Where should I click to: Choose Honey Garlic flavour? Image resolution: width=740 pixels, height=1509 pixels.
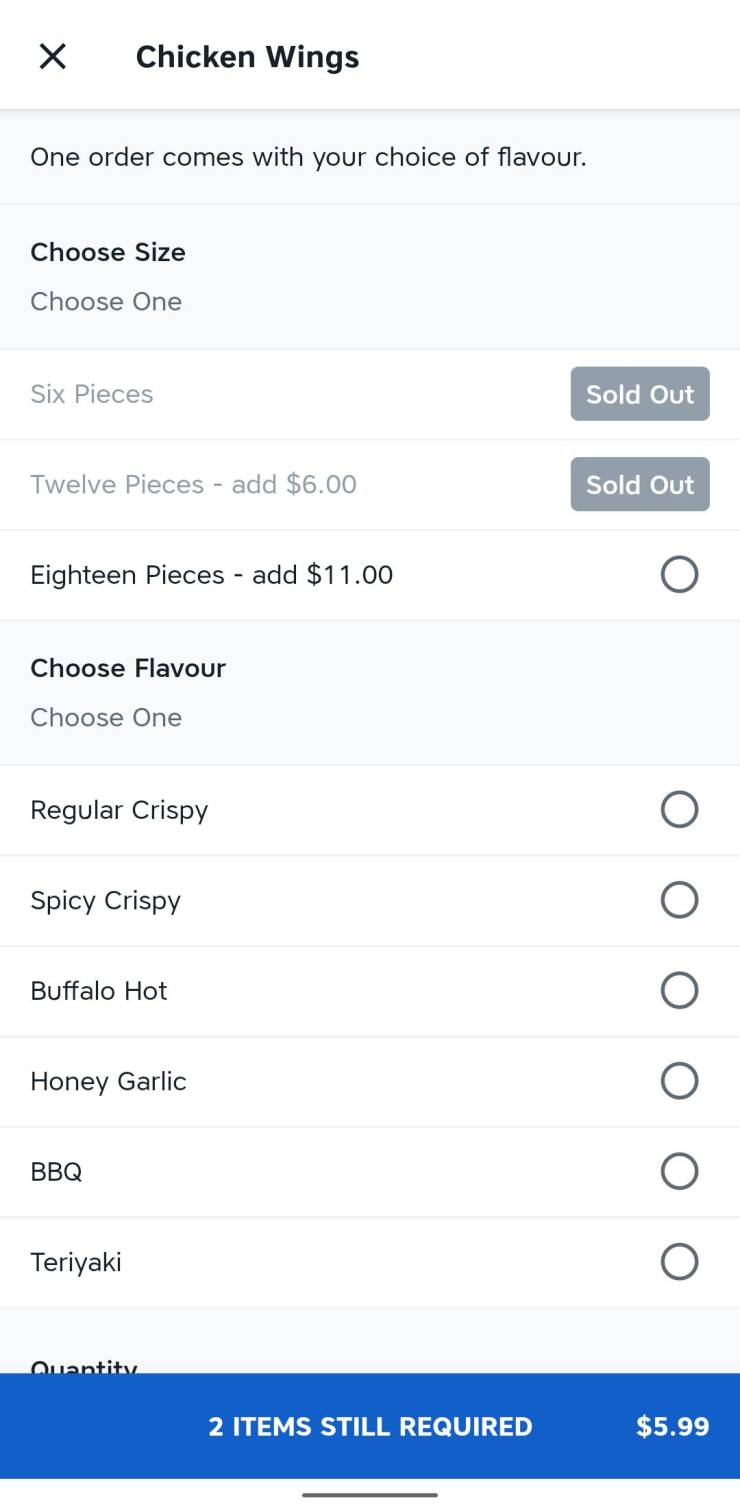click(679, 1081)
